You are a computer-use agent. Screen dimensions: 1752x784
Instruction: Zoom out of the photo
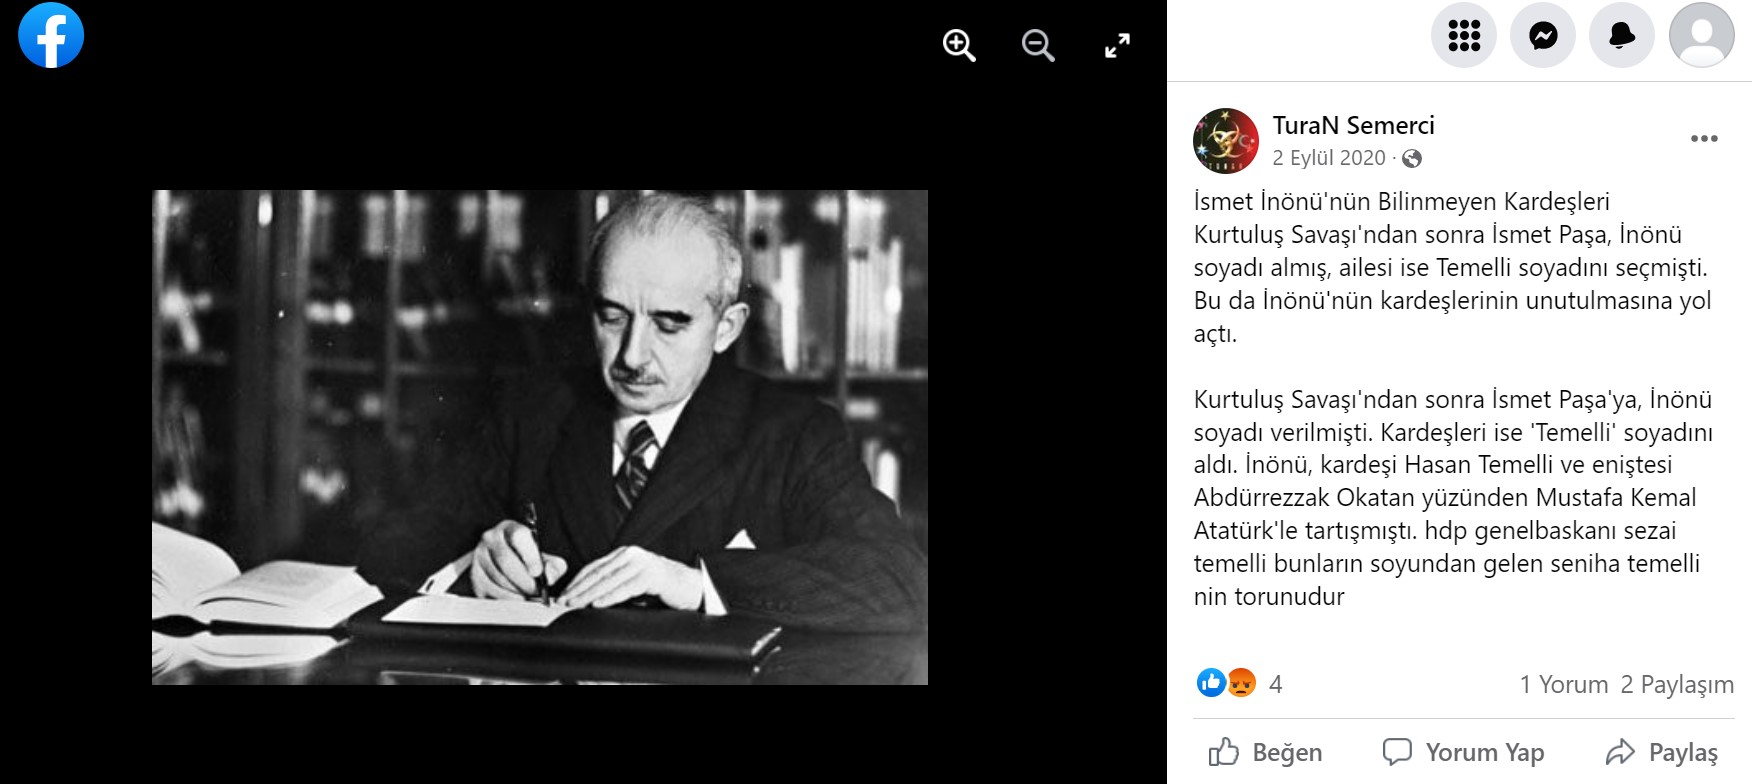click(x=1038, y=45)
